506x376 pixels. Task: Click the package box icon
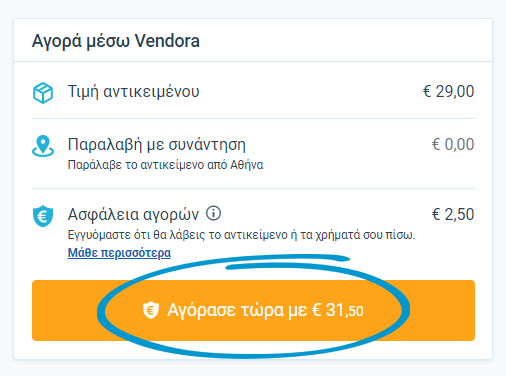[43, 93]
